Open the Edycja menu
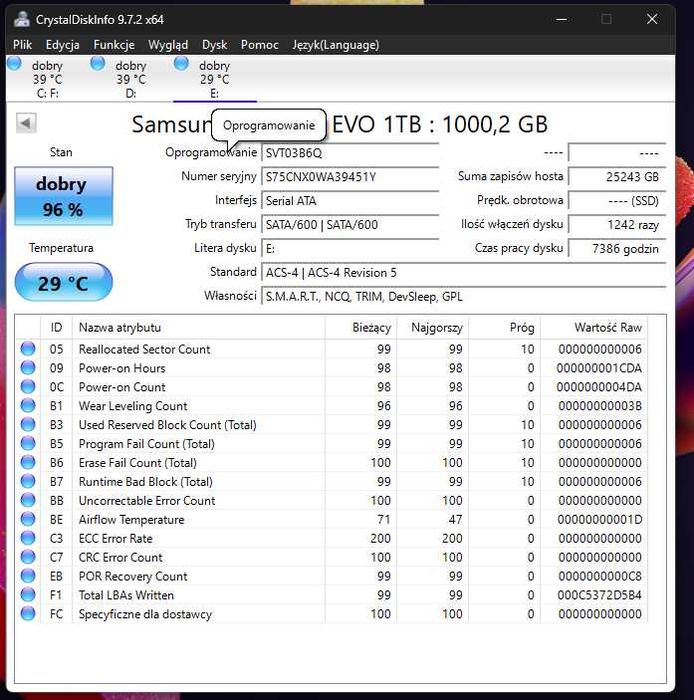 coord(62,45)
